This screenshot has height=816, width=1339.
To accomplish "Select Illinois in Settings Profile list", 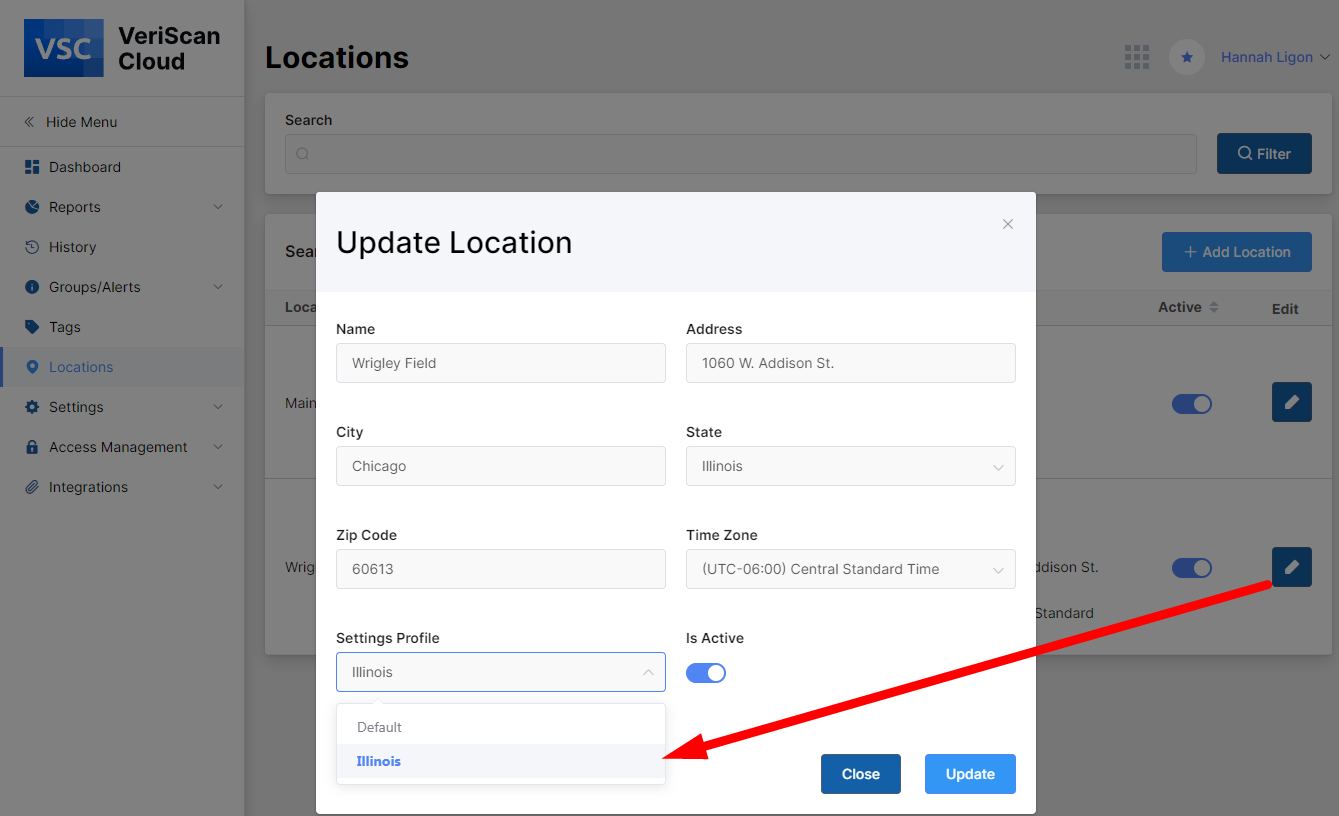I will 501,761.
